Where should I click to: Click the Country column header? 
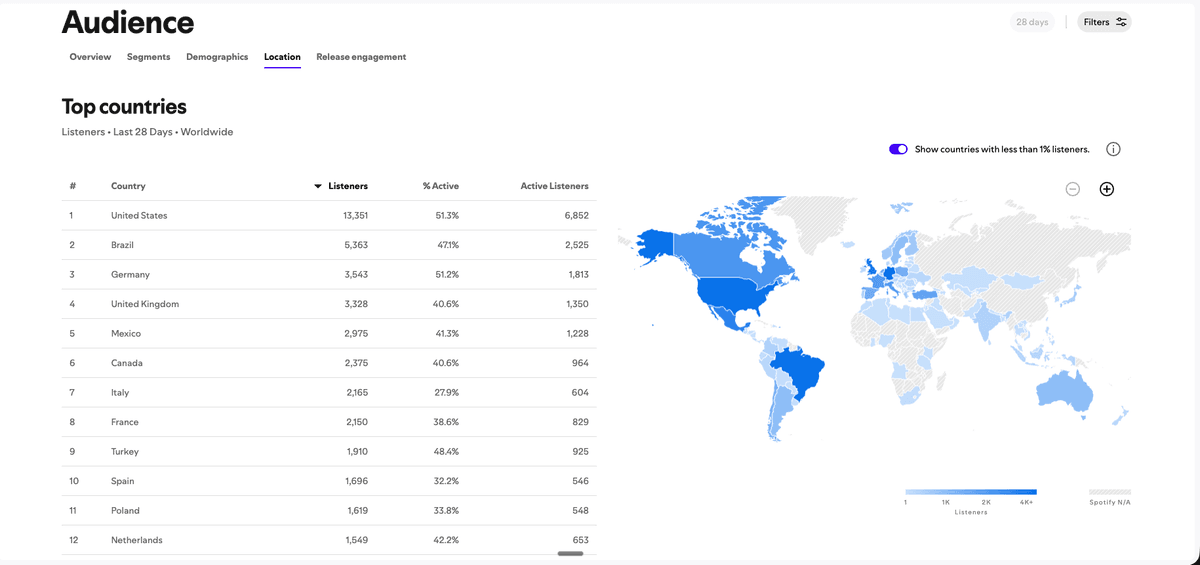pyautogui.click(x=128, y=186)
